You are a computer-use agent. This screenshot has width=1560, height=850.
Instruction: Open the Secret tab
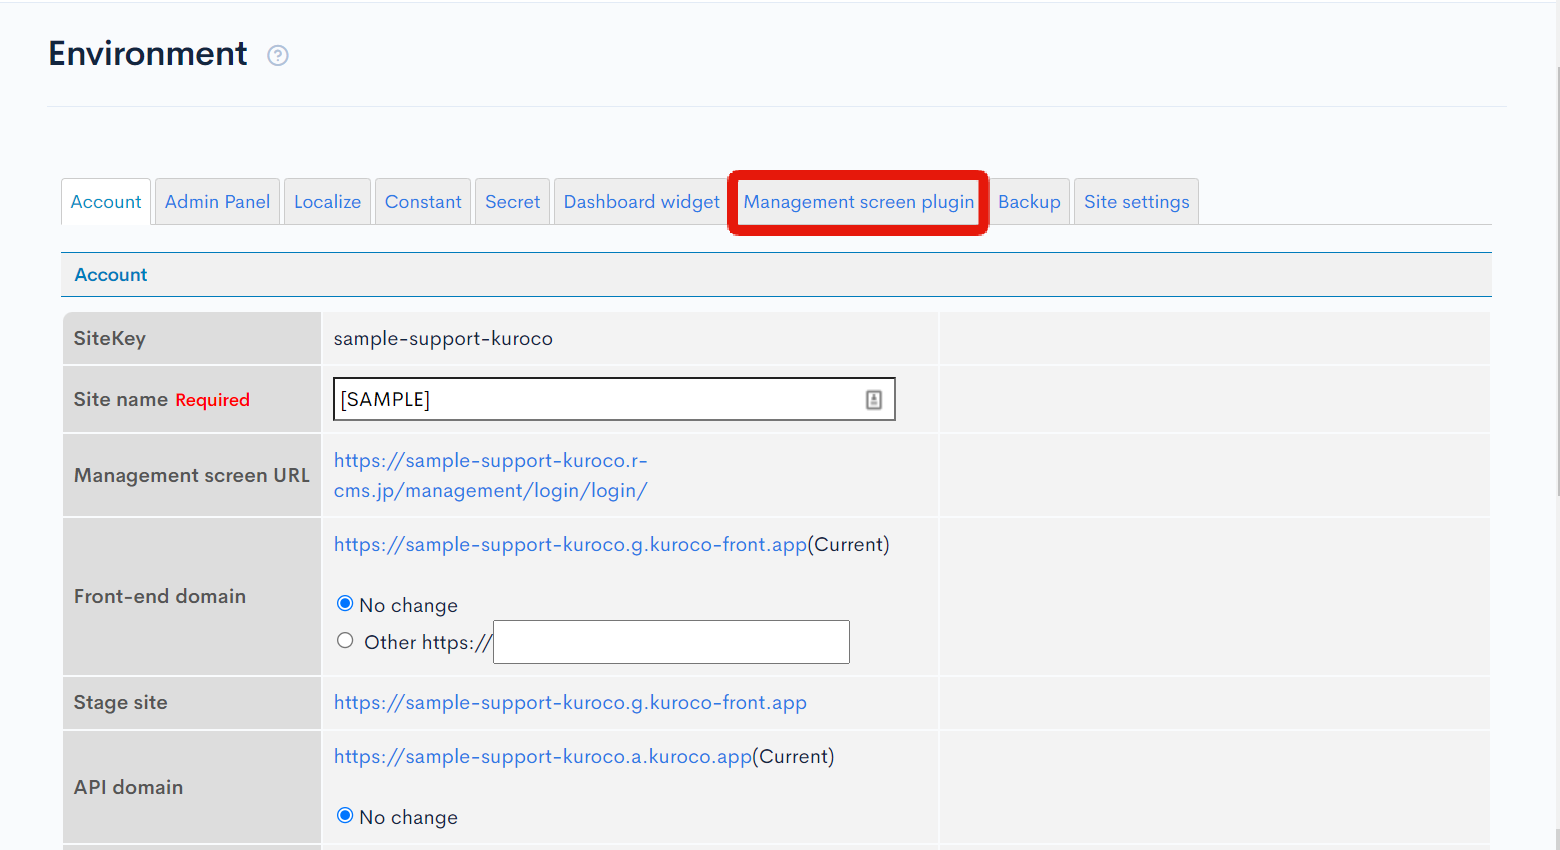click(512, 201)
